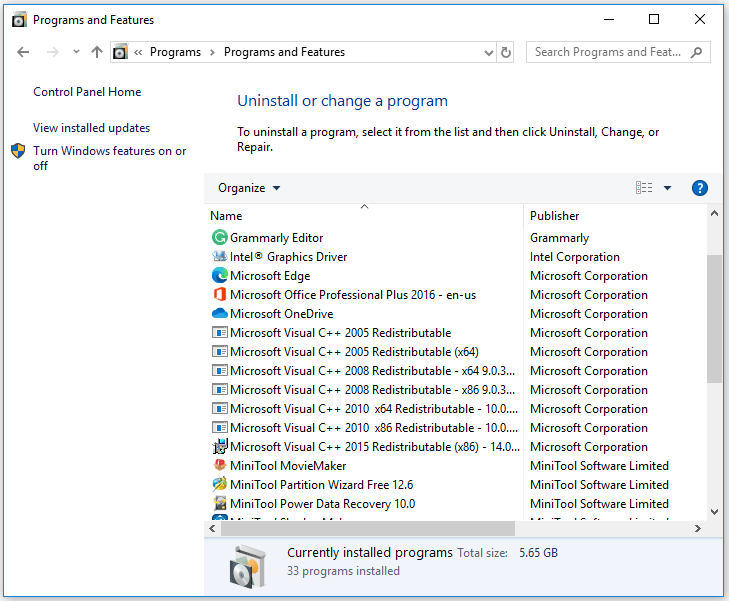The width and height of the screenshot is (729, 601).
Task: Click the horizontal scrollbar thumb
Action: coord(368,528)
